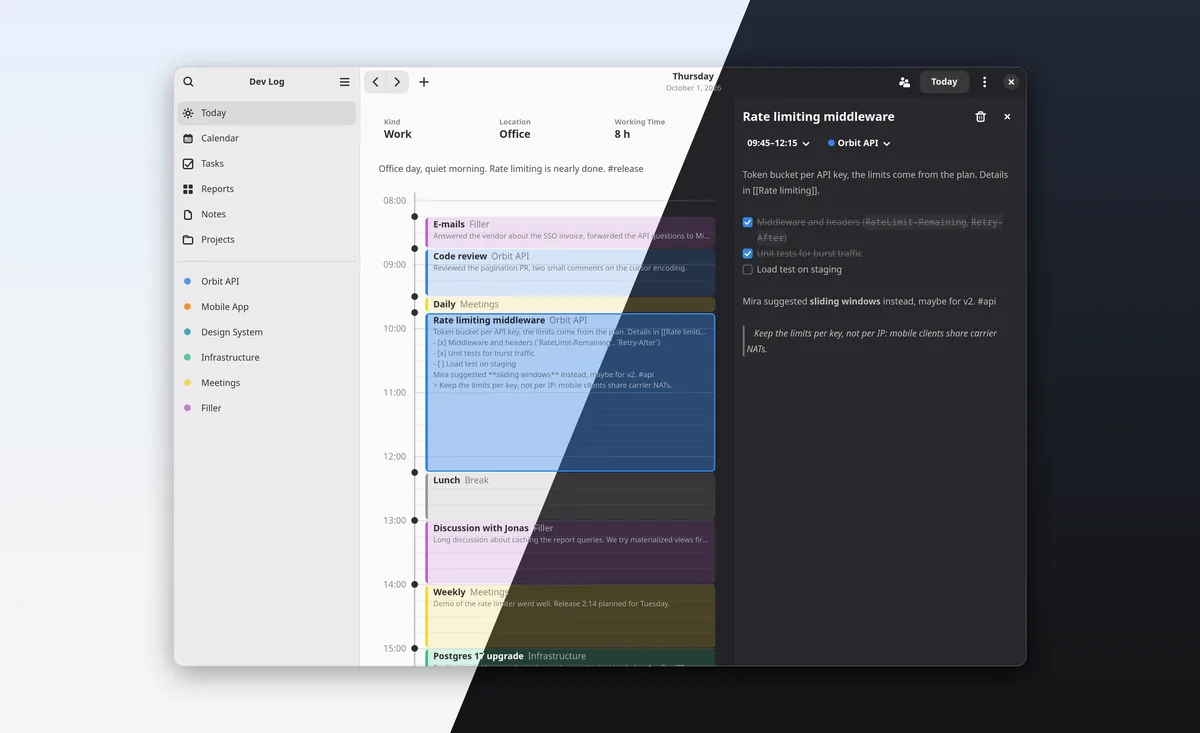1200x733 pixels.
Task: Click the calendar icon in the sidebar
Action: 188,138
